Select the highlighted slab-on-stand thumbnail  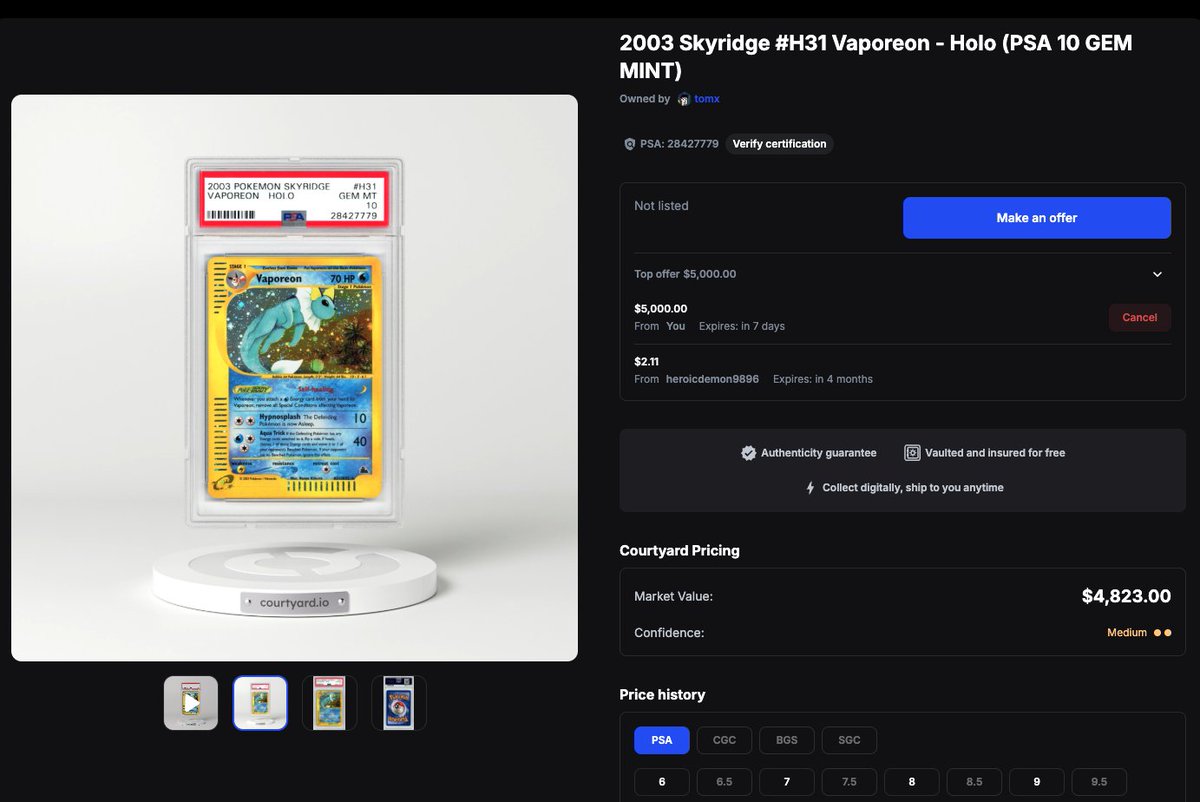260,703
